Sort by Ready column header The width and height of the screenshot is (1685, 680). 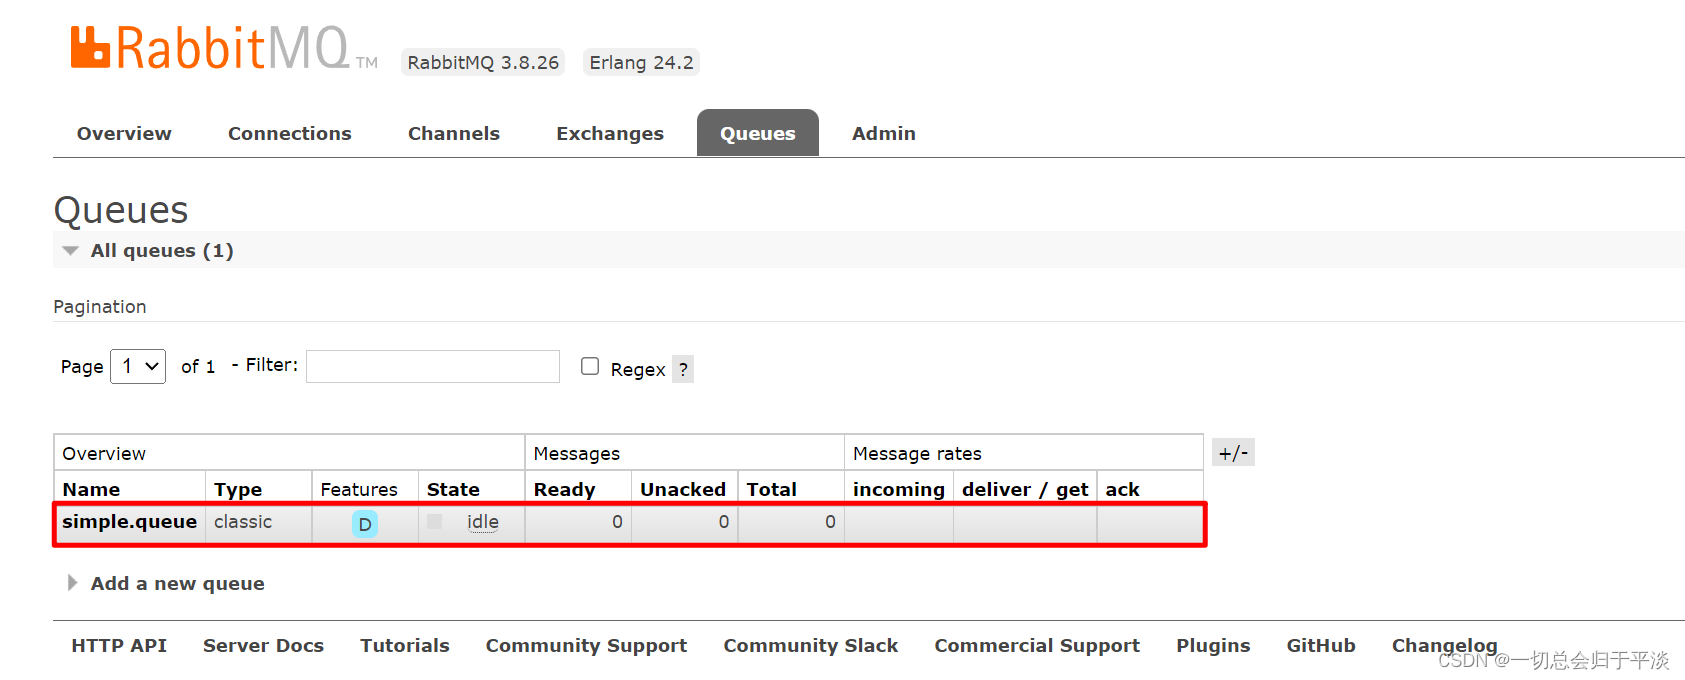coord(564,489)
